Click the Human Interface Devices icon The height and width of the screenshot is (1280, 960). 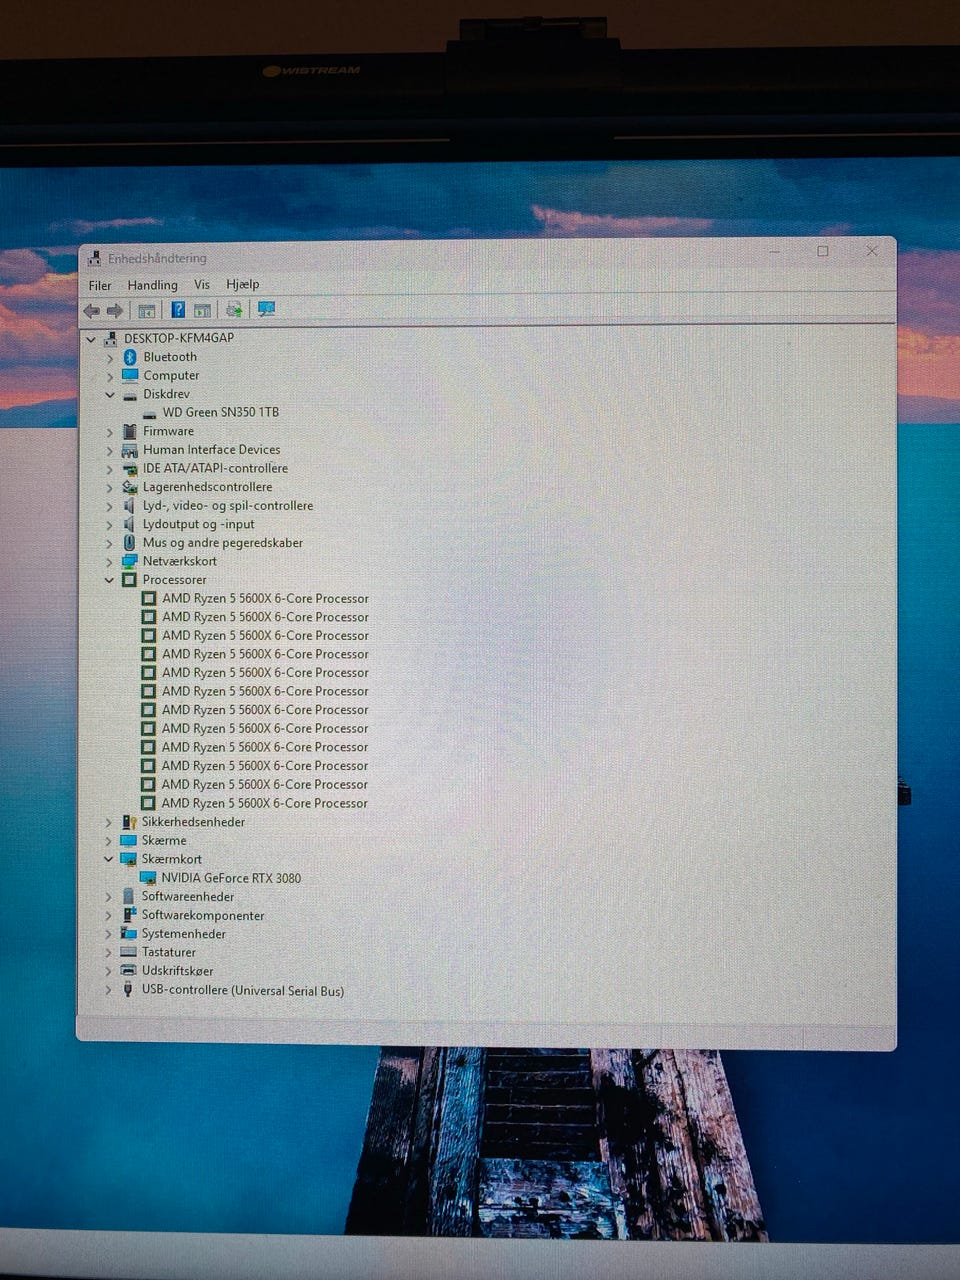tap(129, 450)
